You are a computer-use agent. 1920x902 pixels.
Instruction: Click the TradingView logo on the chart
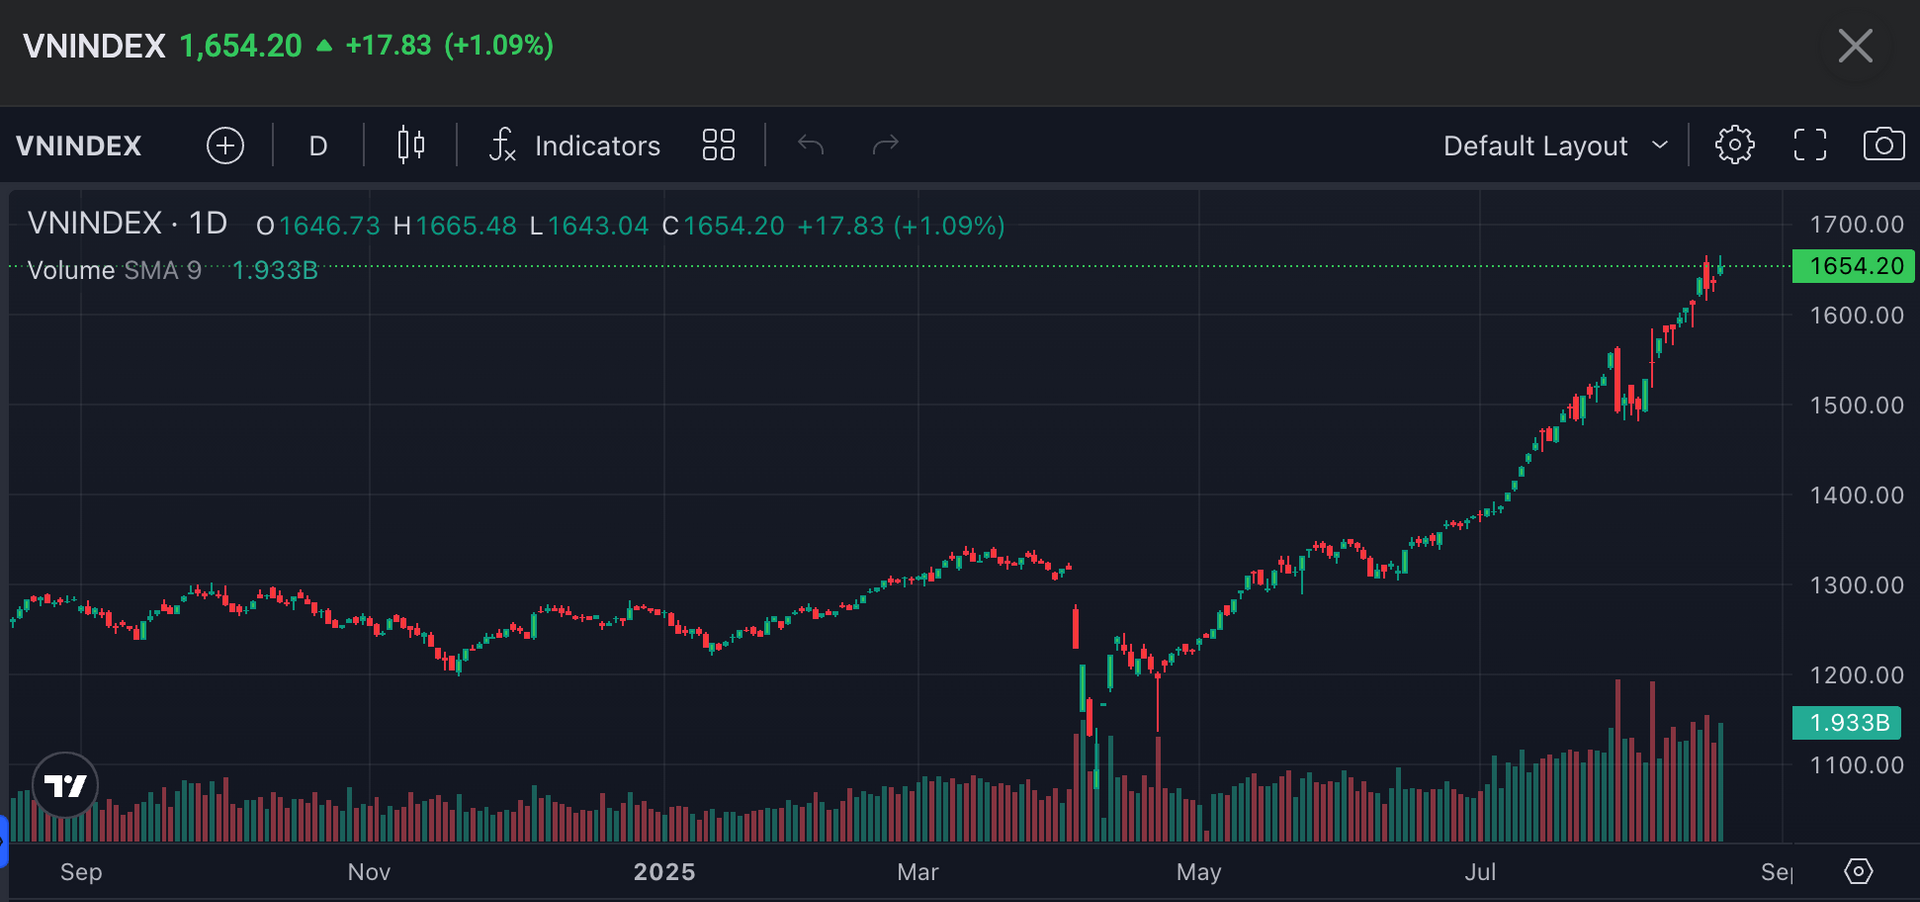[65, 785]
